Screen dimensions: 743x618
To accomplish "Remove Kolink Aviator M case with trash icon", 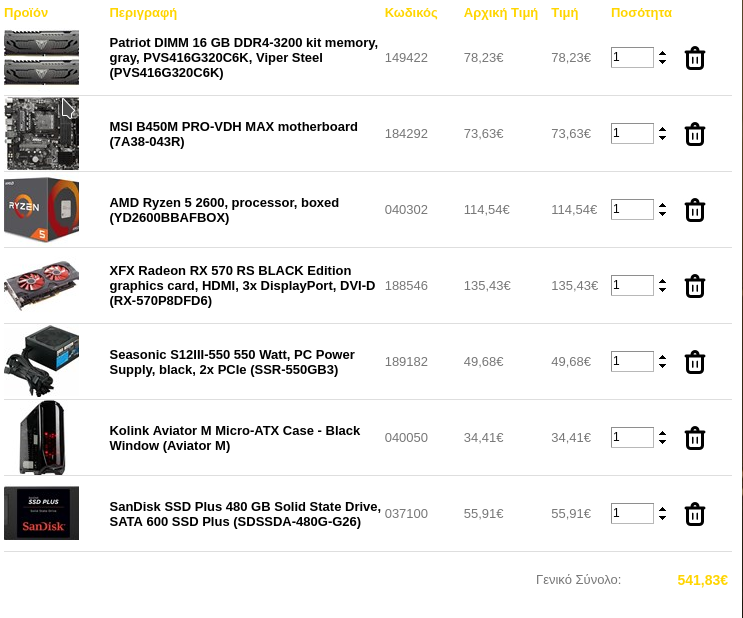I will click(695, 438).
